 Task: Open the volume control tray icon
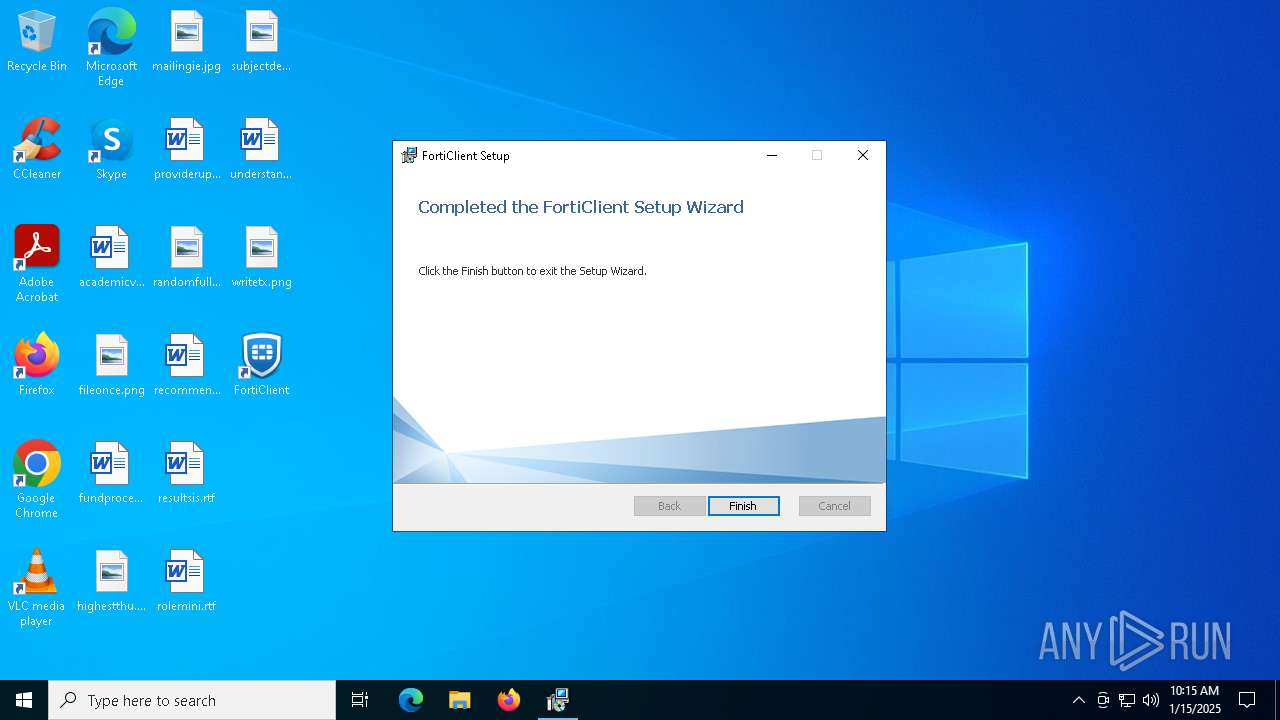1151,700
